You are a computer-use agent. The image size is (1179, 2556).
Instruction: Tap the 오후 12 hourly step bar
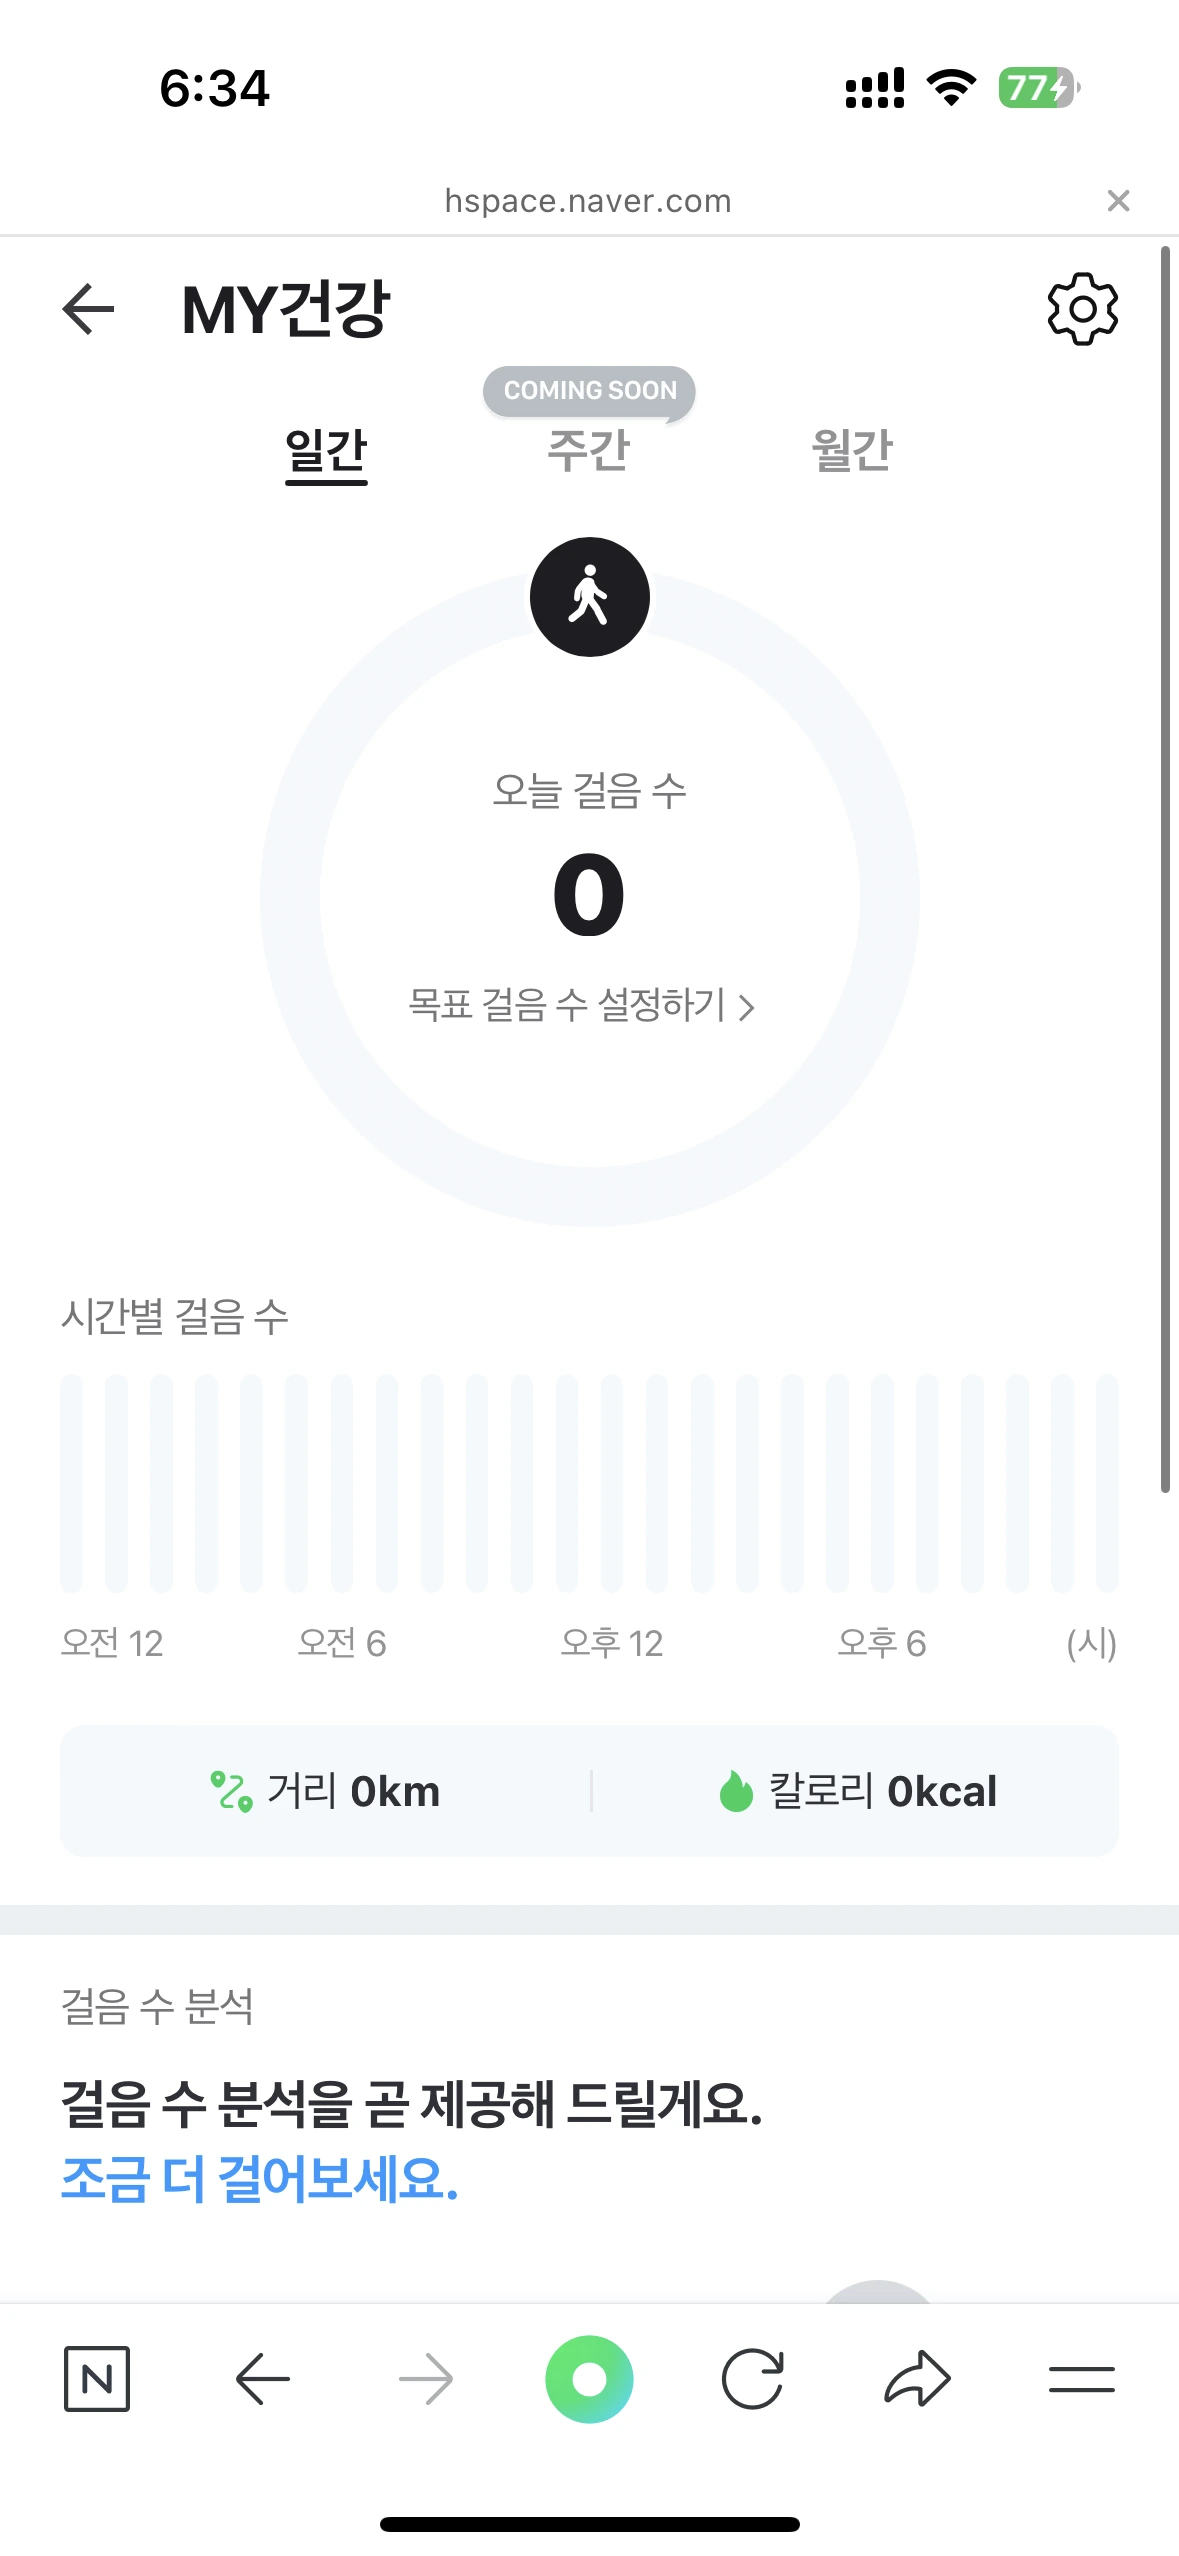pos(612,1483)
